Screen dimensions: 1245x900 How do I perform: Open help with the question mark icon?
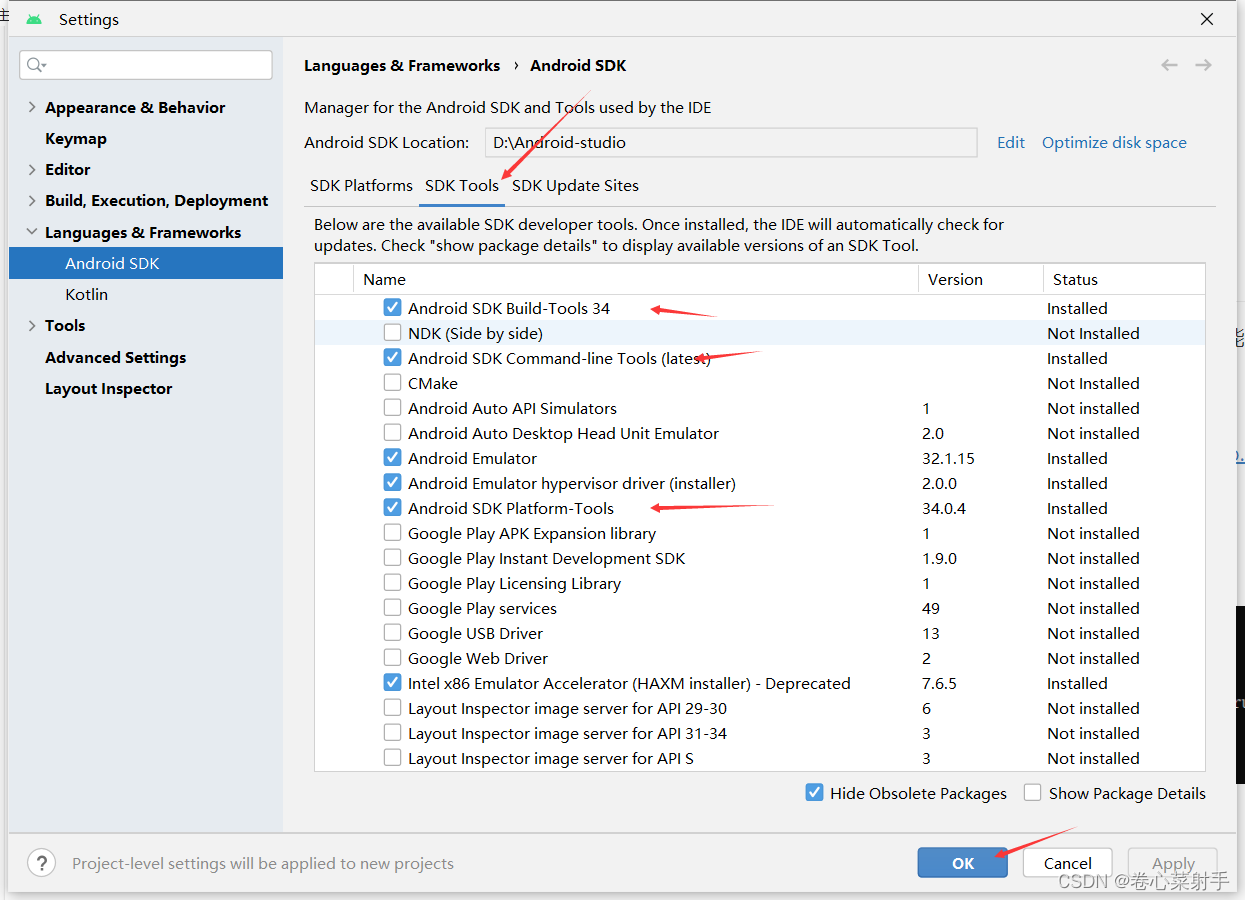click(41, 863)
